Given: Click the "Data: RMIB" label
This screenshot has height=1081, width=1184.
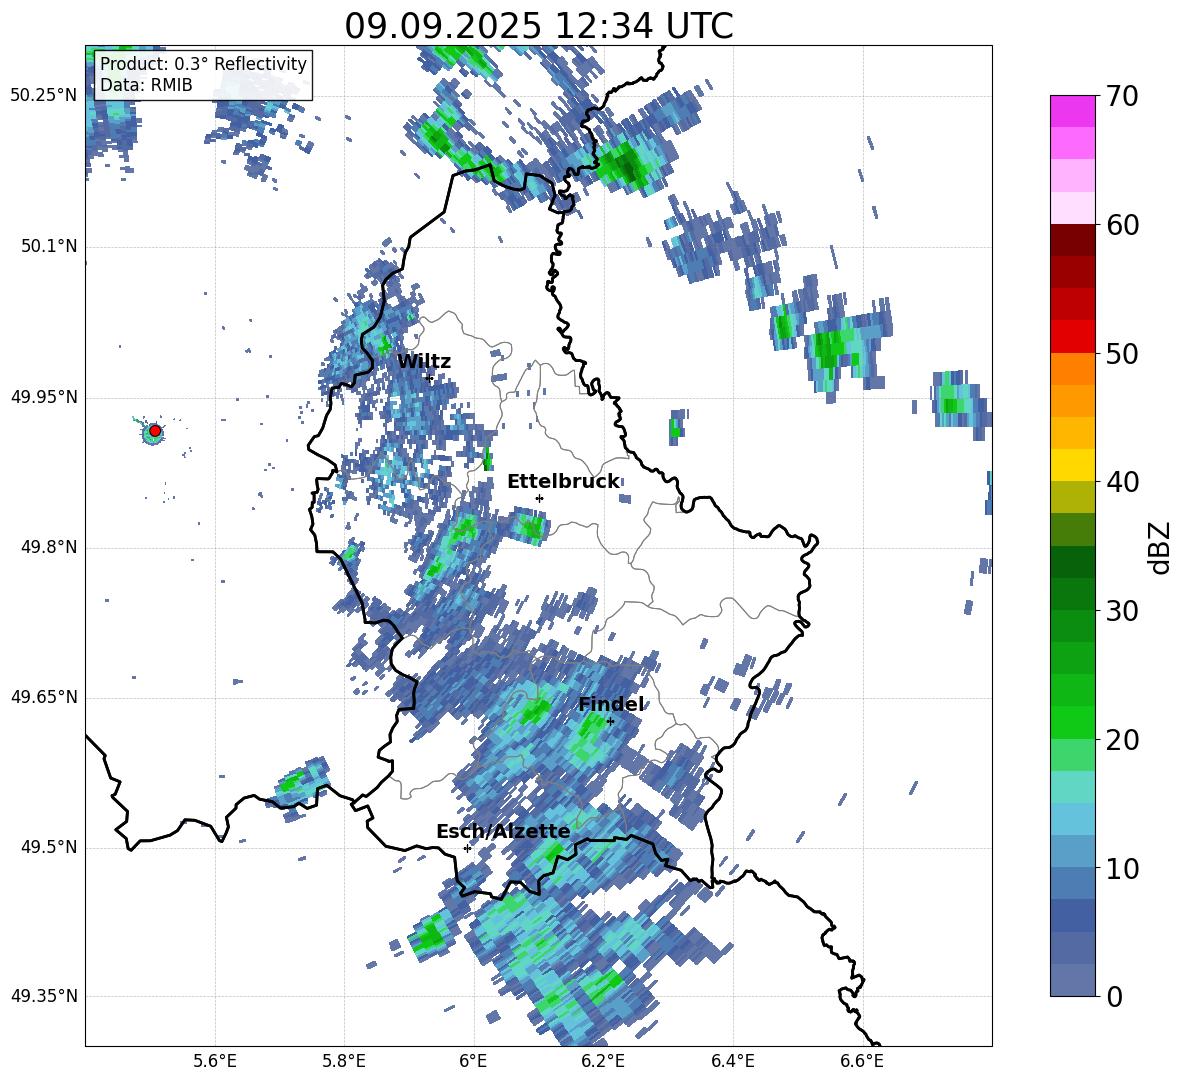Looking at the screenshot, I should pos(146,85).
